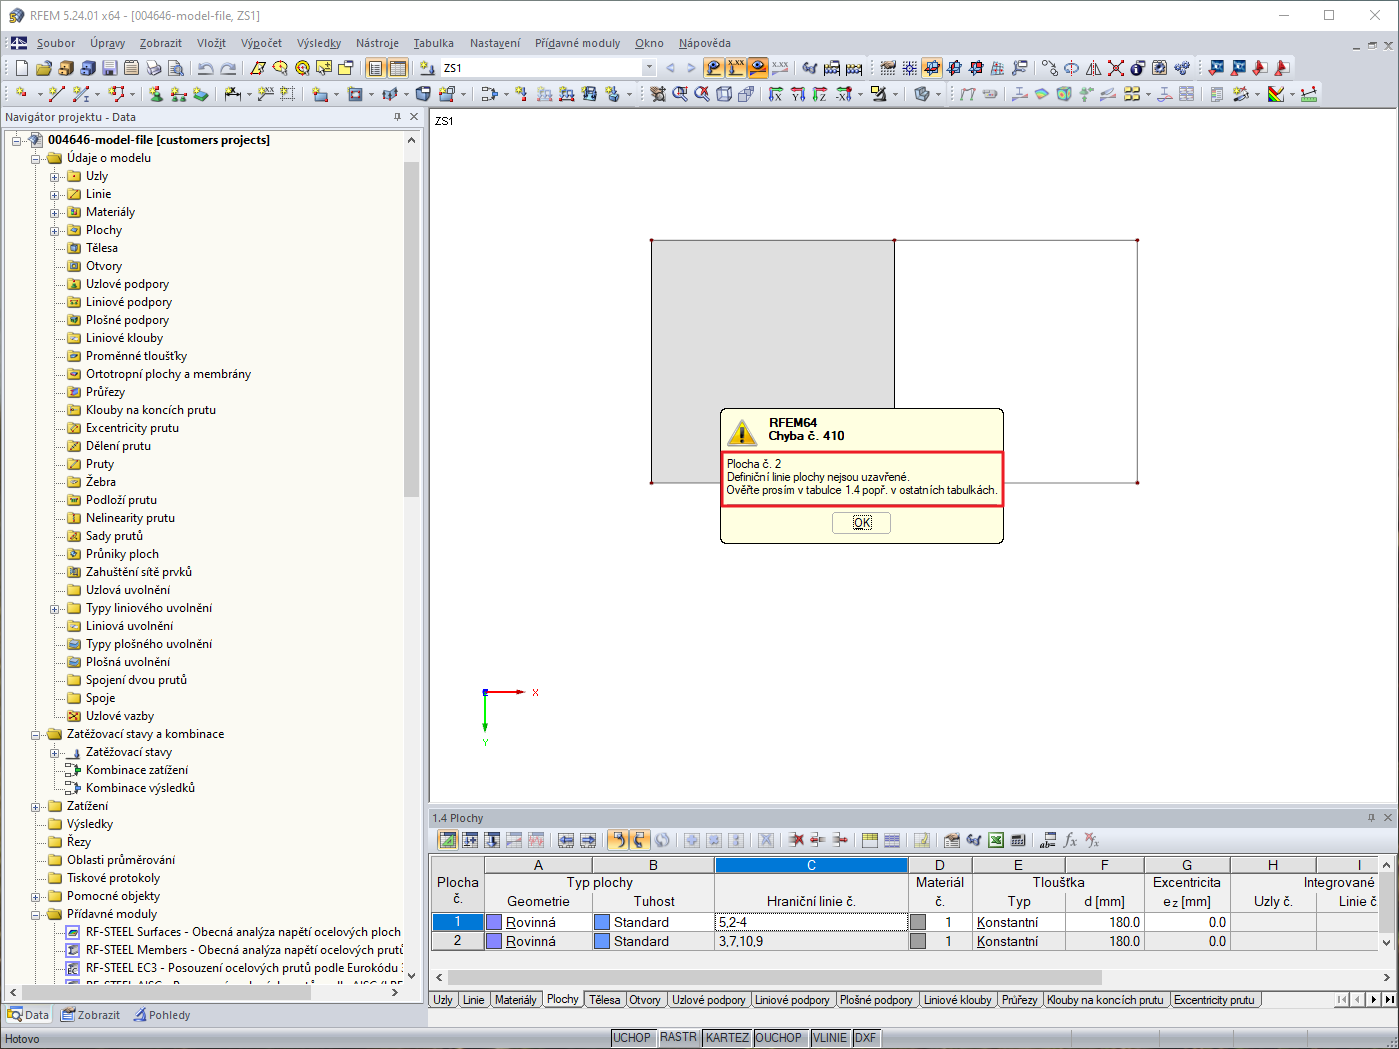Toggle RASTR grid snap in status bar

[x=678, y=1037]
